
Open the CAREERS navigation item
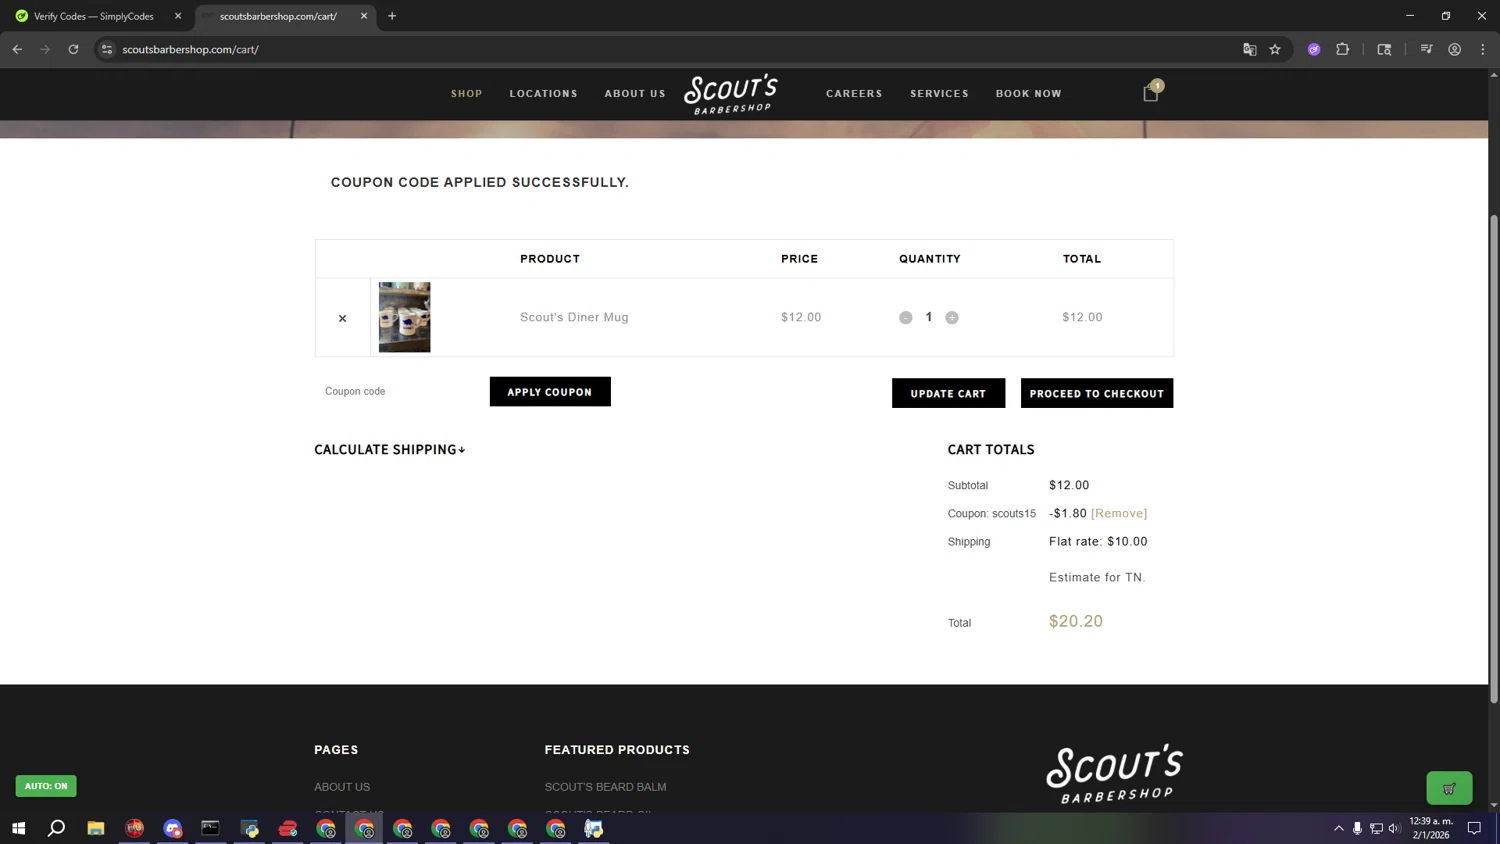click(854, 94)
